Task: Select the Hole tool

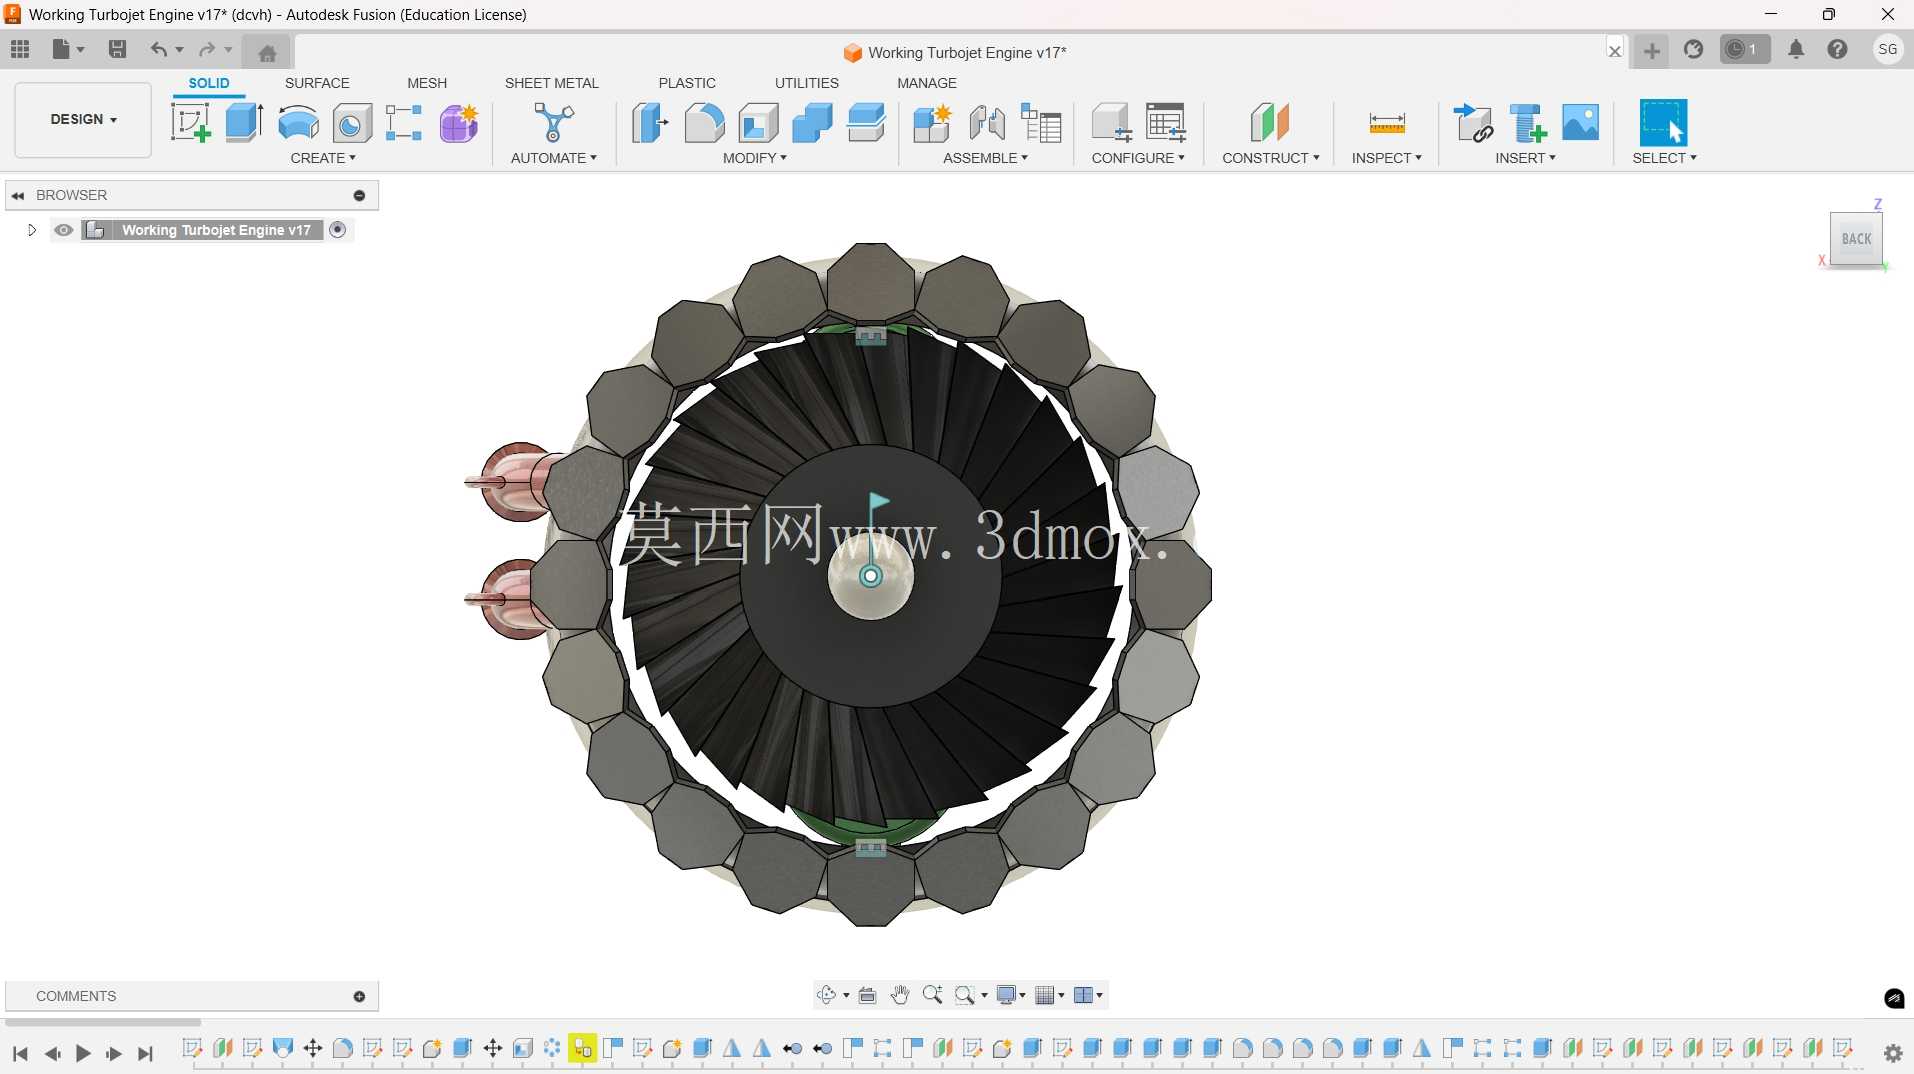Action: click(352, 123)
